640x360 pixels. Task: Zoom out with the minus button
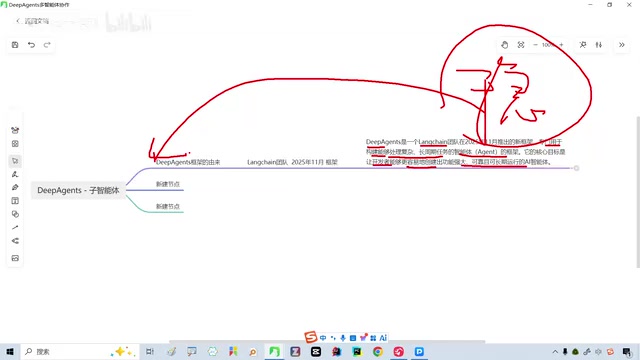click(535, 45)
